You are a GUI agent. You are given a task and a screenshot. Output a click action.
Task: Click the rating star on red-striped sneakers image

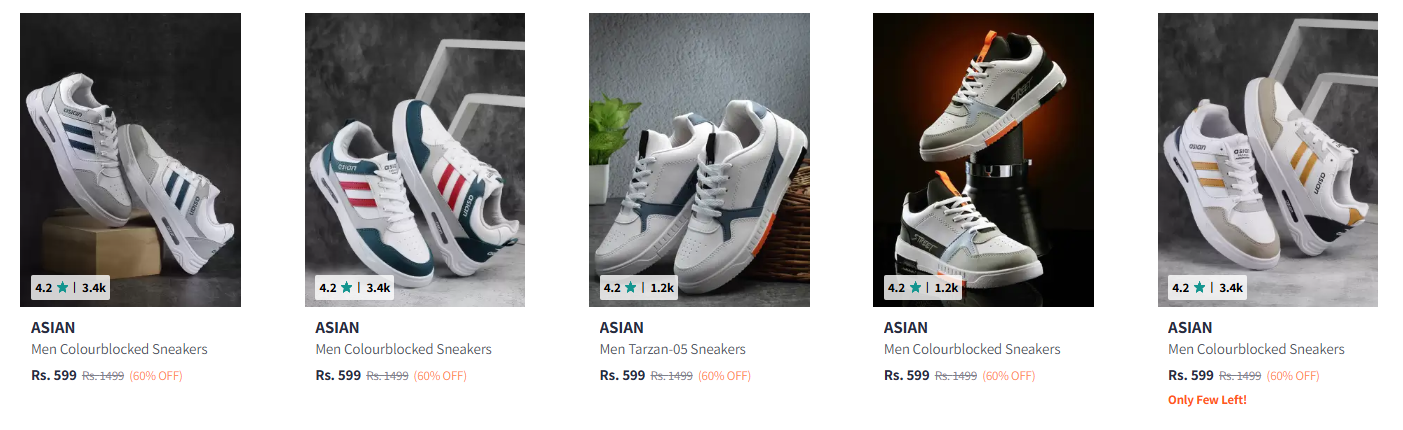(347, 288)
